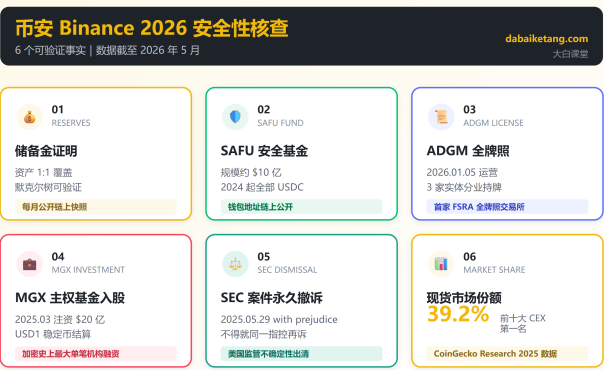Click the number 05 on the SEC card

(263, 257)
